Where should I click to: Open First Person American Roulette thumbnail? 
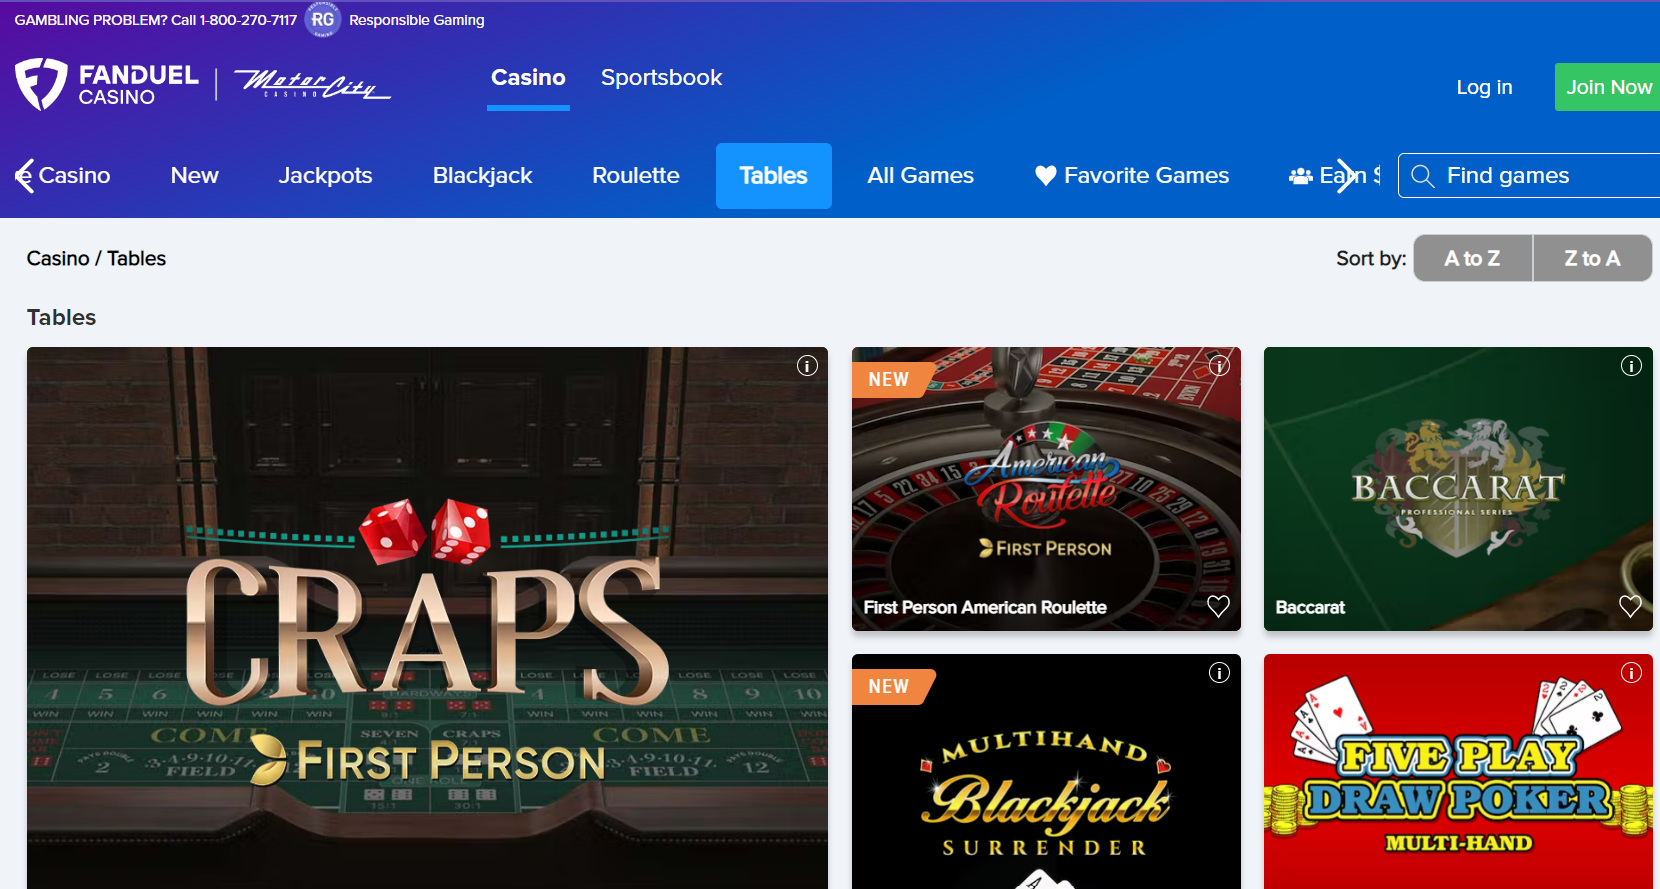[1046, 489]
